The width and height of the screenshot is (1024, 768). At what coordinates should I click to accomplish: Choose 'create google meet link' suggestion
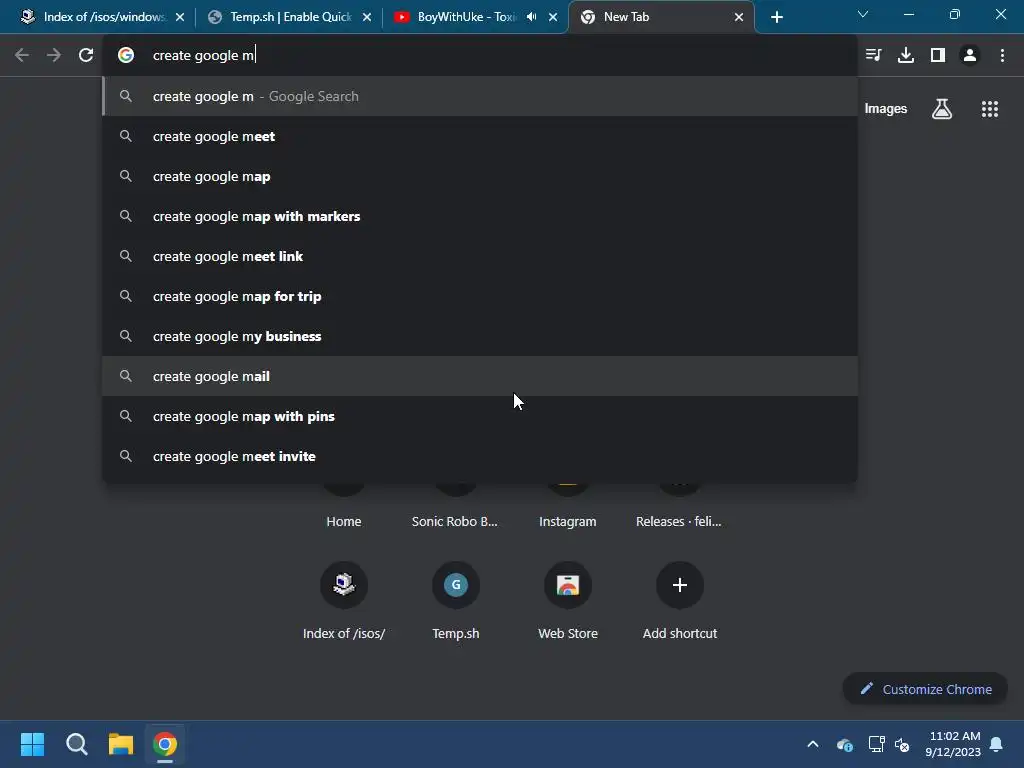pyautogui.click(x=480, y=257)
